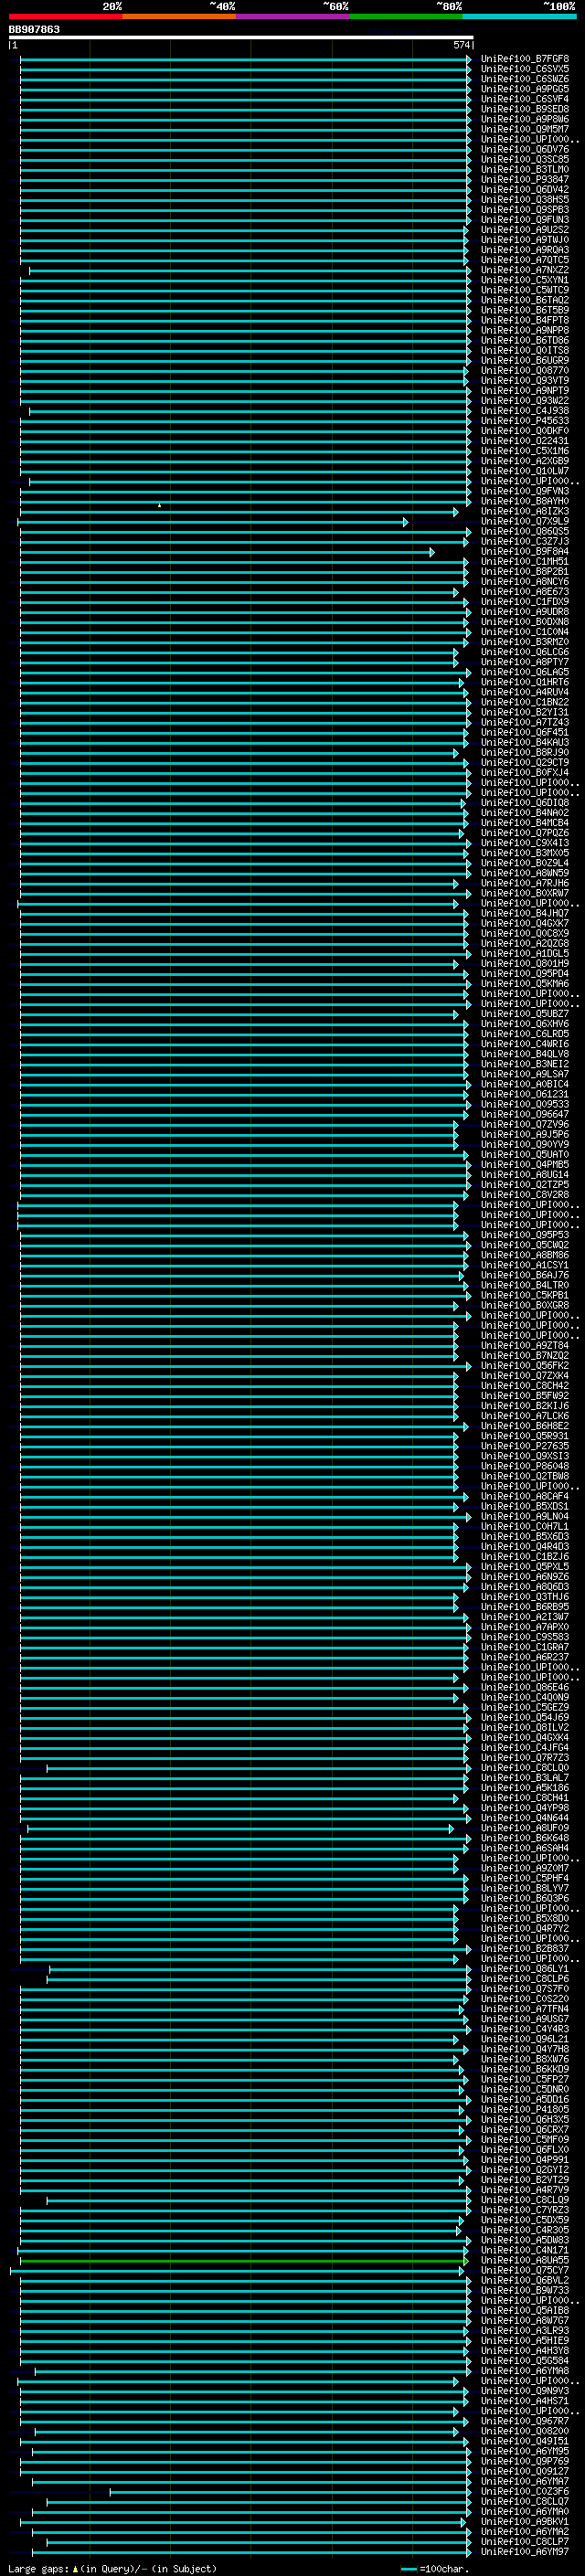Select hit UniRef100_B8AYH0
This screenshot has height=2576, width=585.
525,501
